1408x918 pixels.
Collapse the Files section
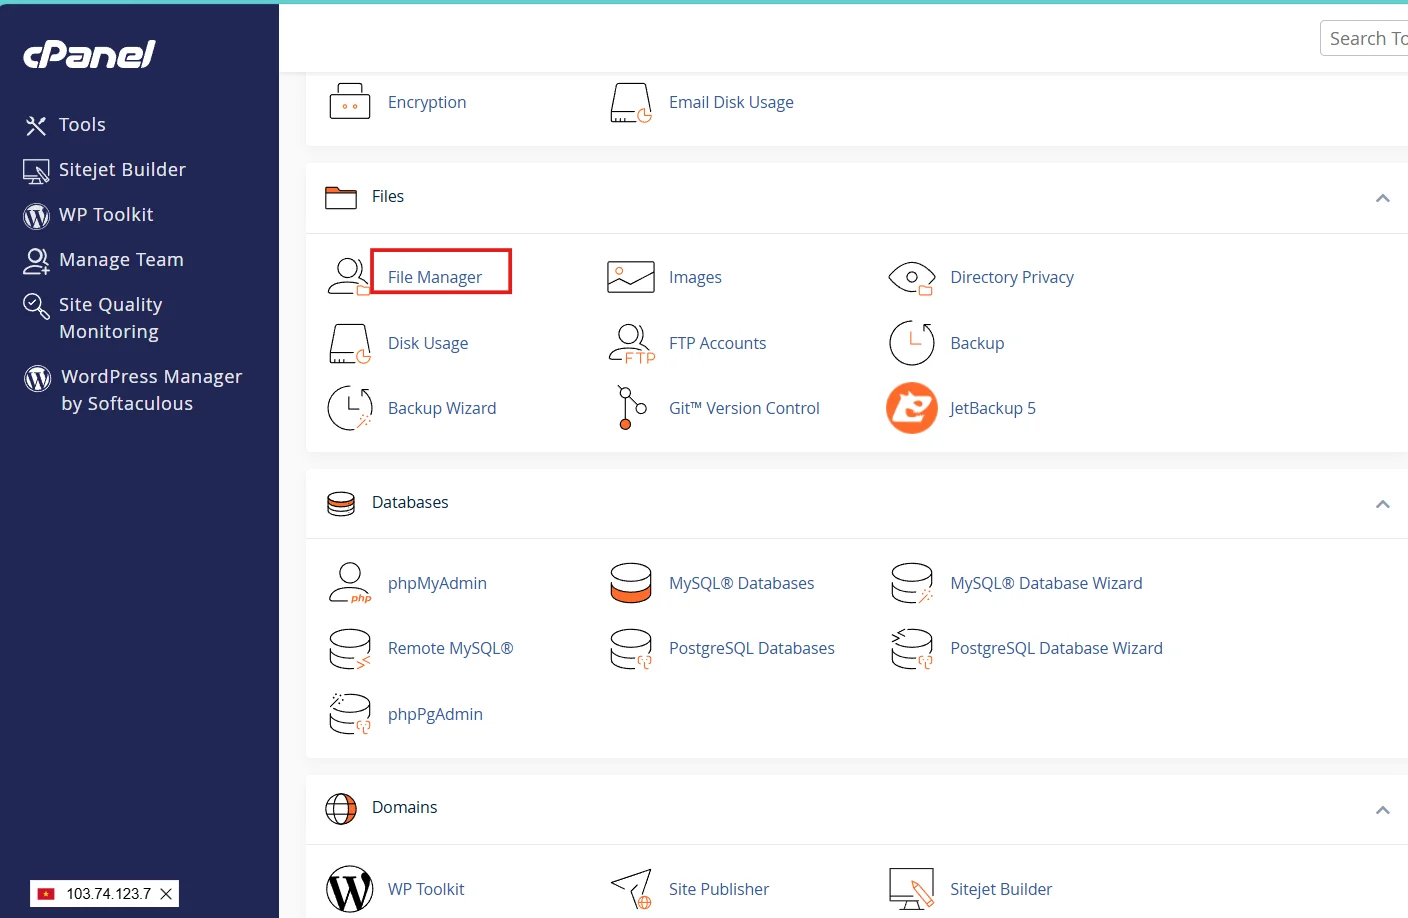point(1382,198)
